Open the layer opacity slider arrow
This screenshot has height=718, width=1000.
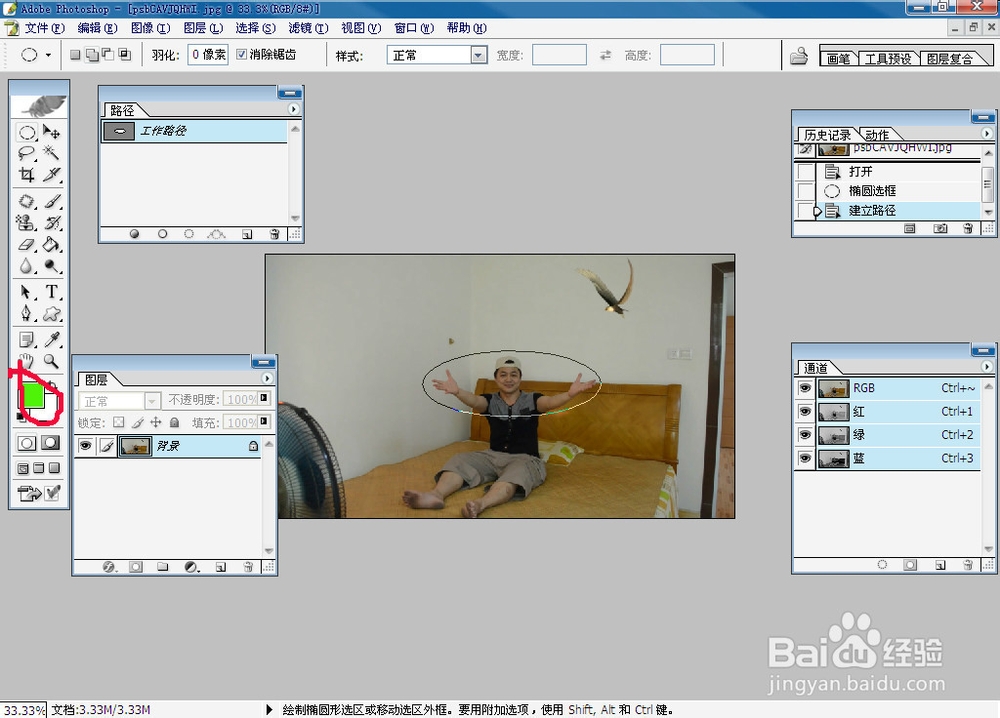263,399
